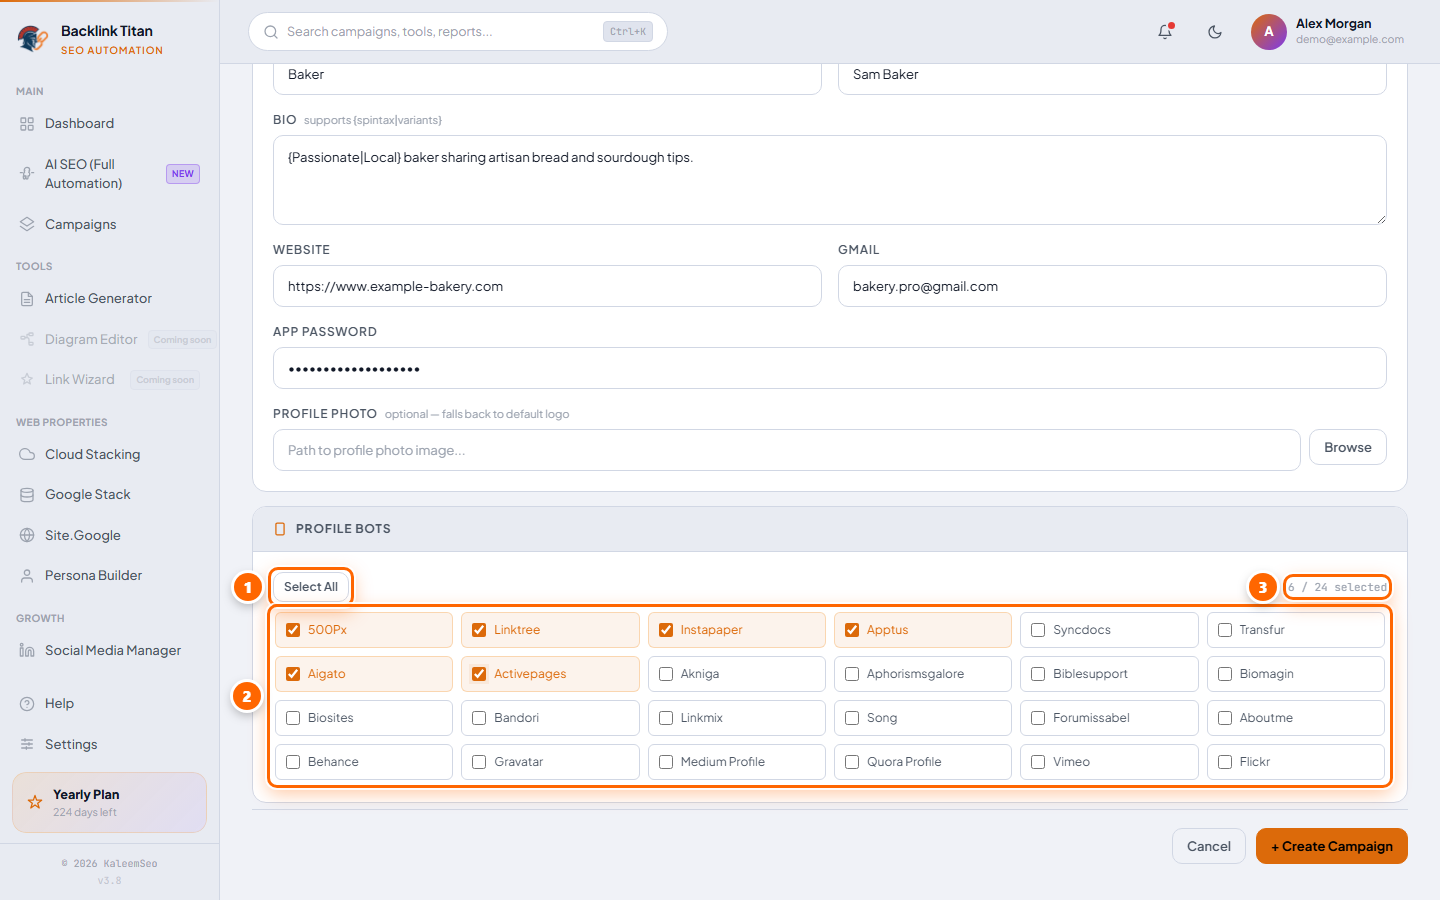Uncheck the Activepages bot checkbox
Image resolution: width=1440 pixels, height=900 pixels.
click(479, 674)
